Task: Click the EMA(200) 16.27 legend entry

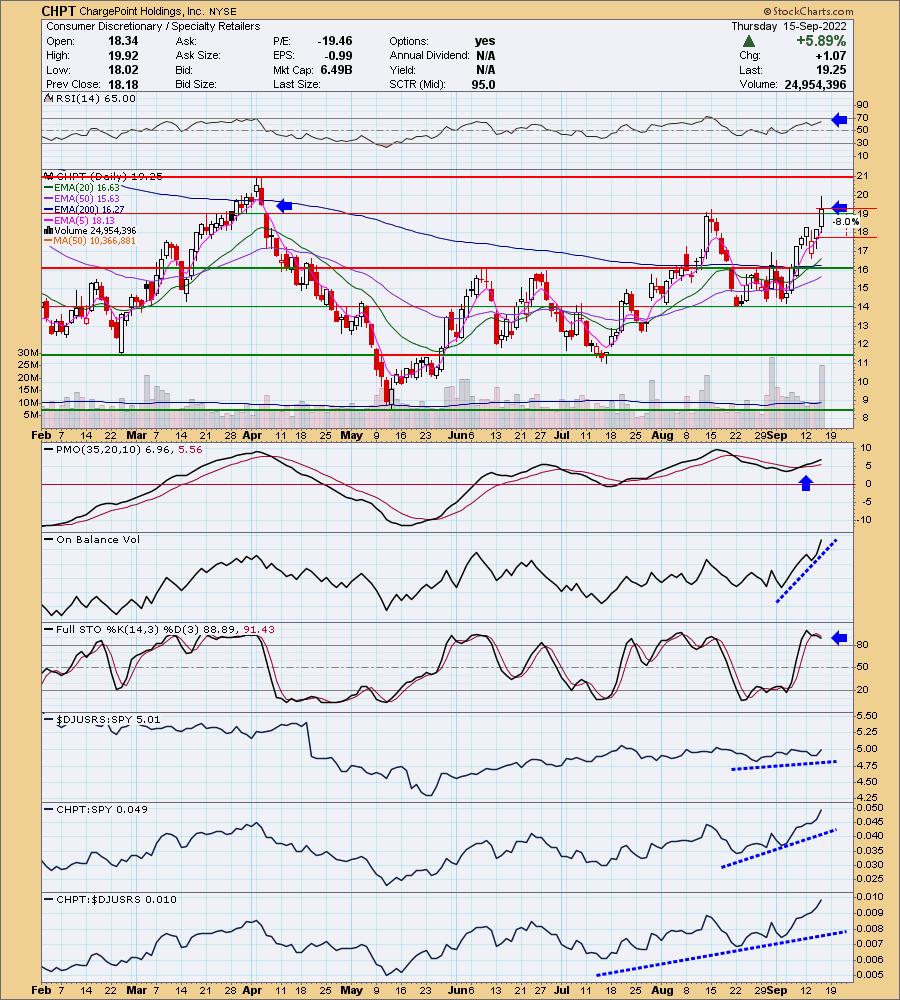Action: (90, 209)
